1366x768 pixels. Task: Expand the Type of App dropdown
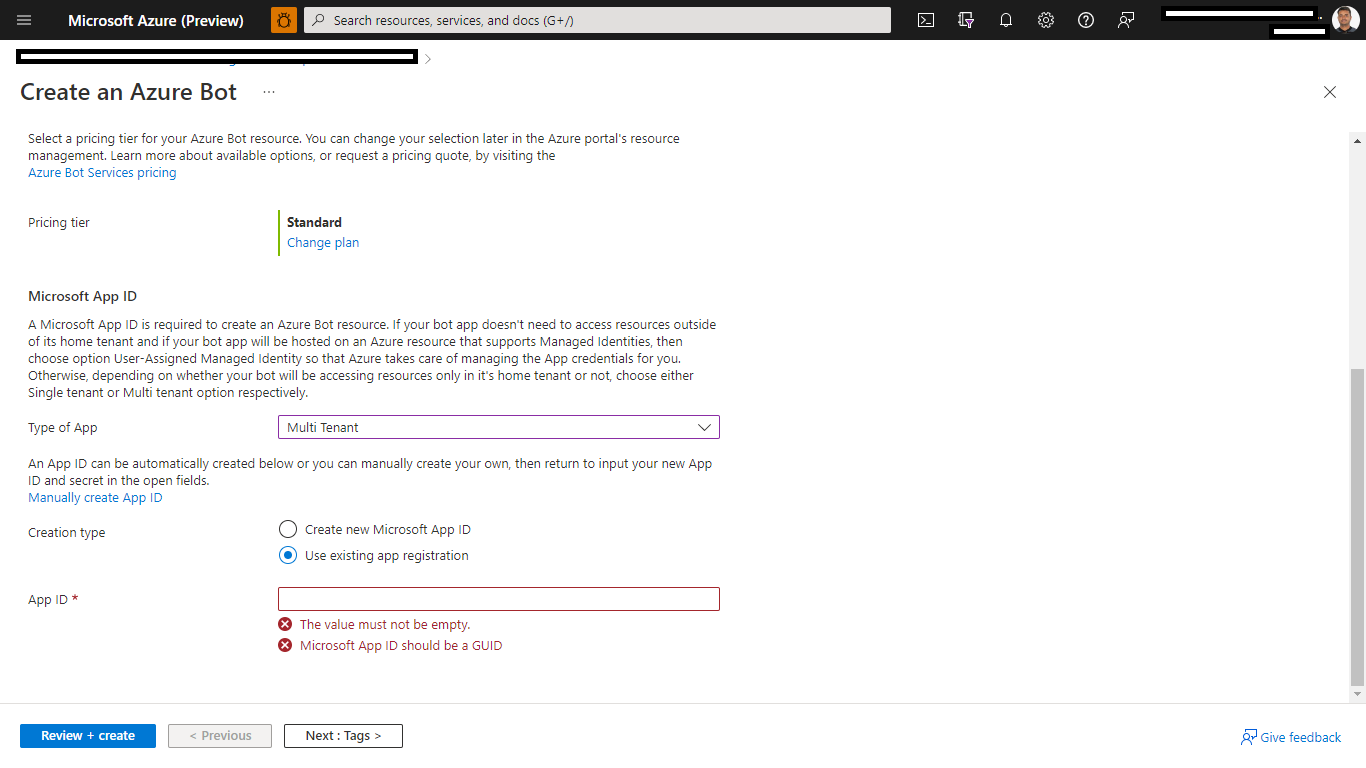coord(499,427)
